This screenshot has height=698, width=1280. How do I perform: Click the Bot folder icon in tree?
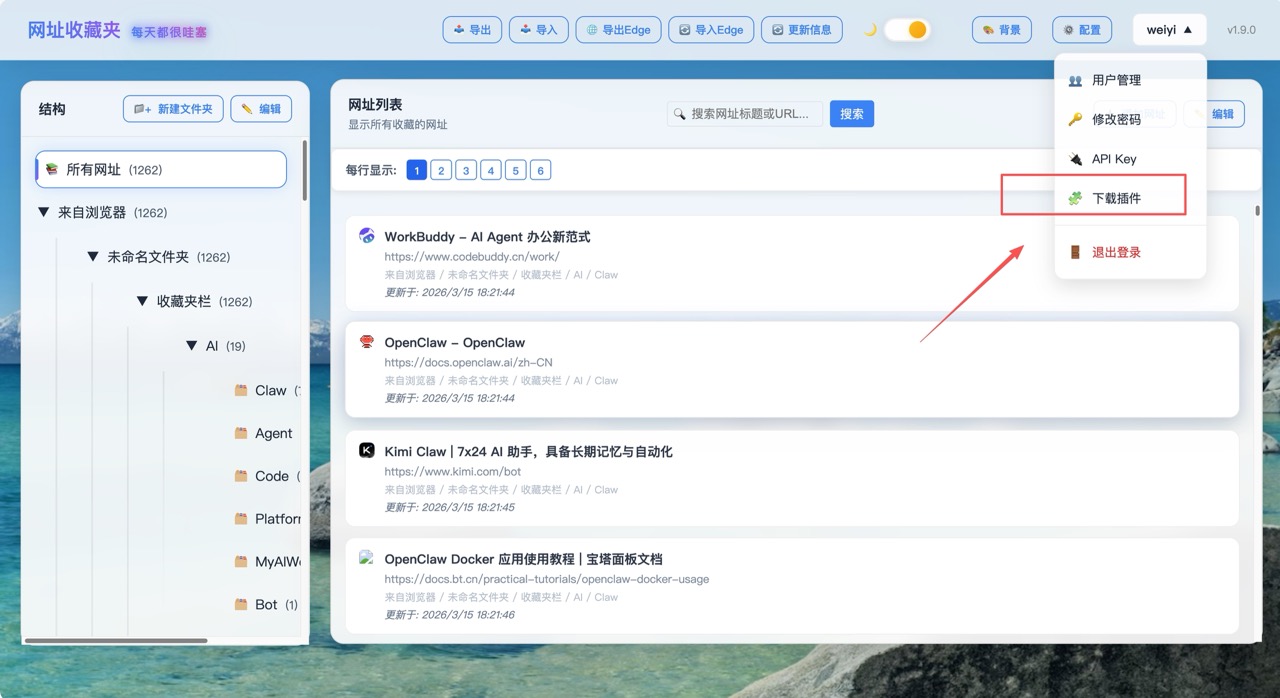(x=241, y=604)
